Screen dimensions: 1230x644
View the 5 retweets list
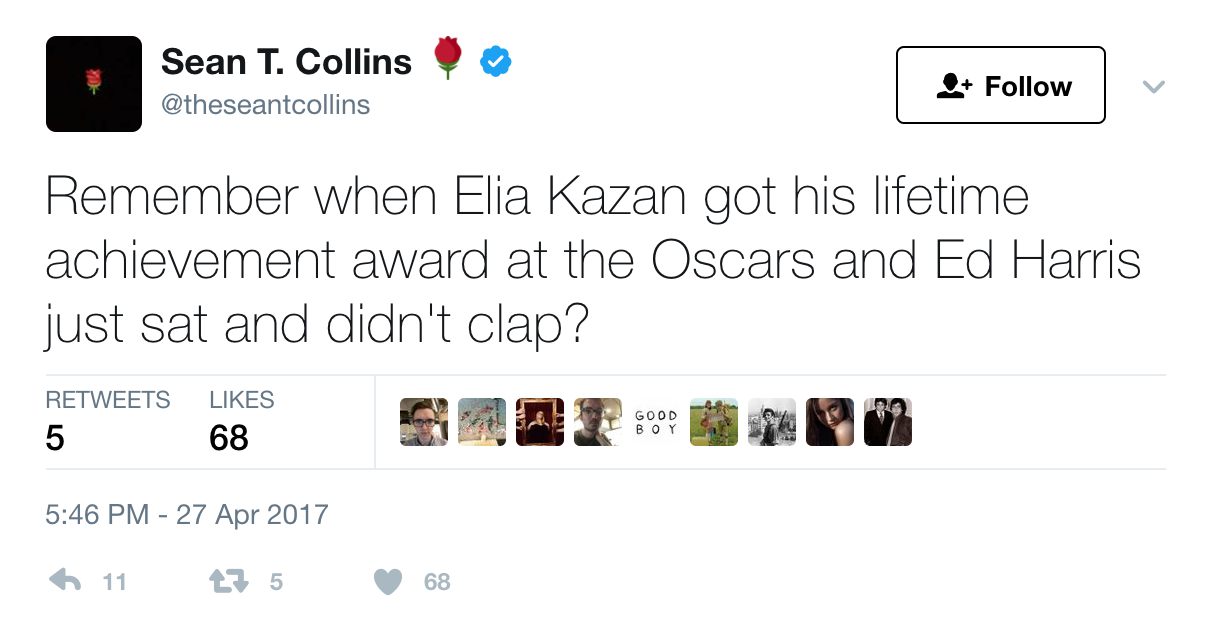pos(108,420)
